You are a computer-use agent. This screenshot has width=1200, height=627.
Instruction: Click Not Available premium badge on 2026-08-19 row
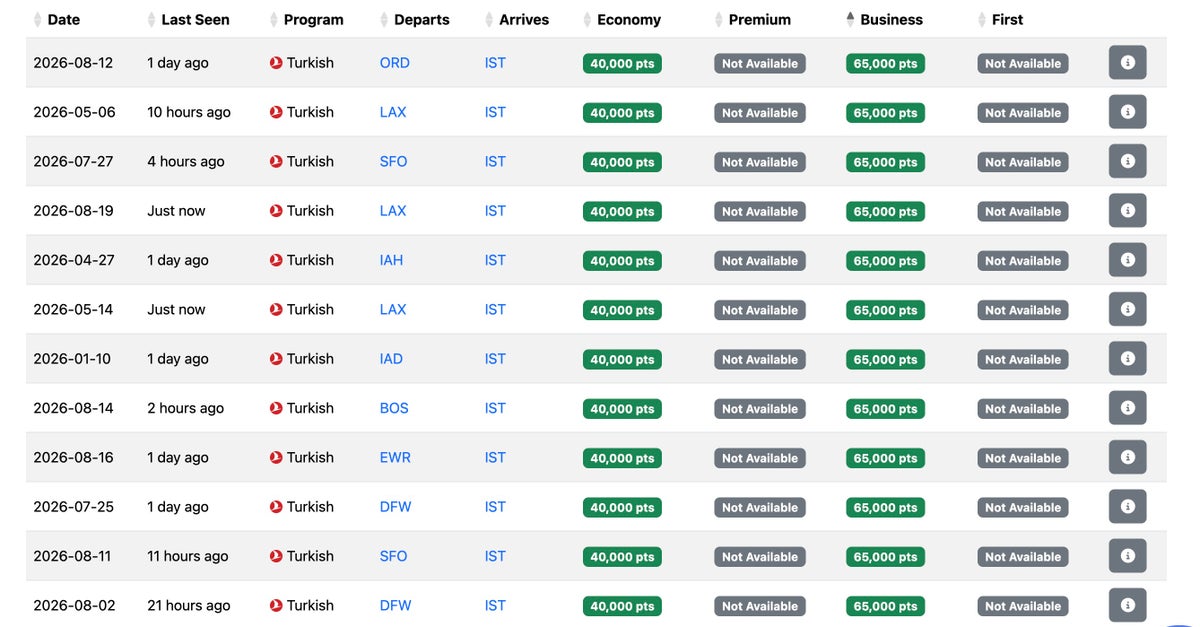(759, 211)
